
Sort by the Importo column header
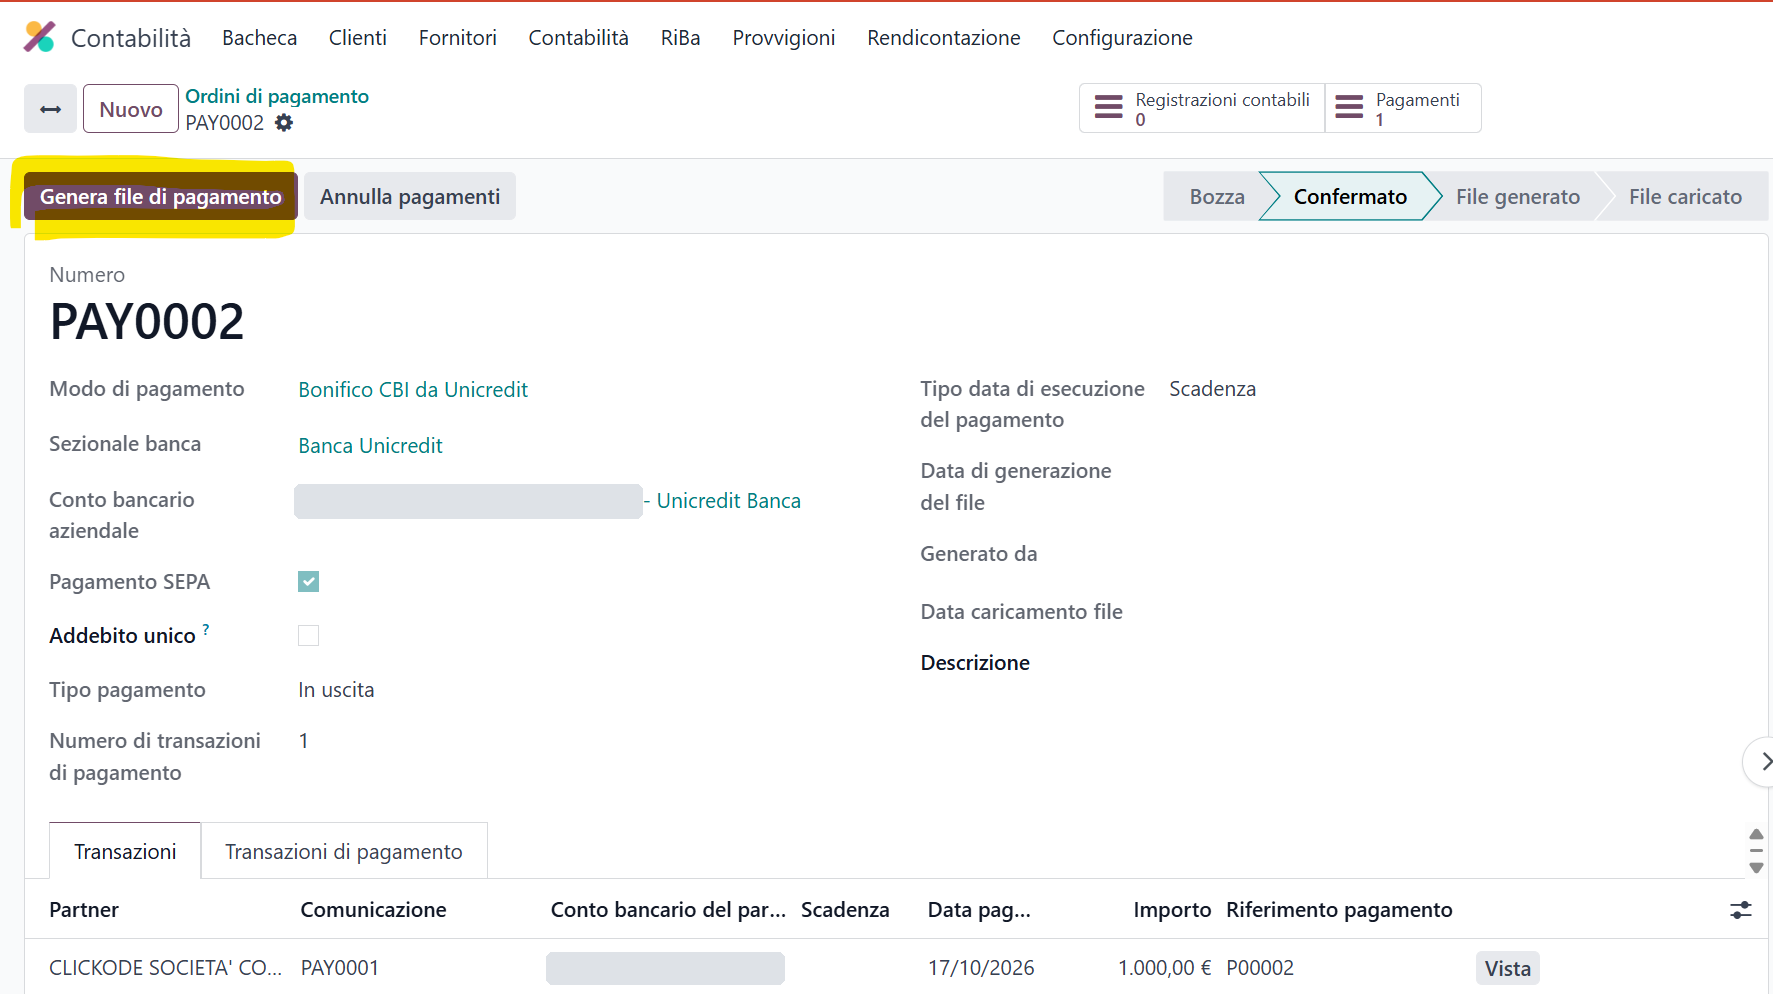pos(1172,910)
